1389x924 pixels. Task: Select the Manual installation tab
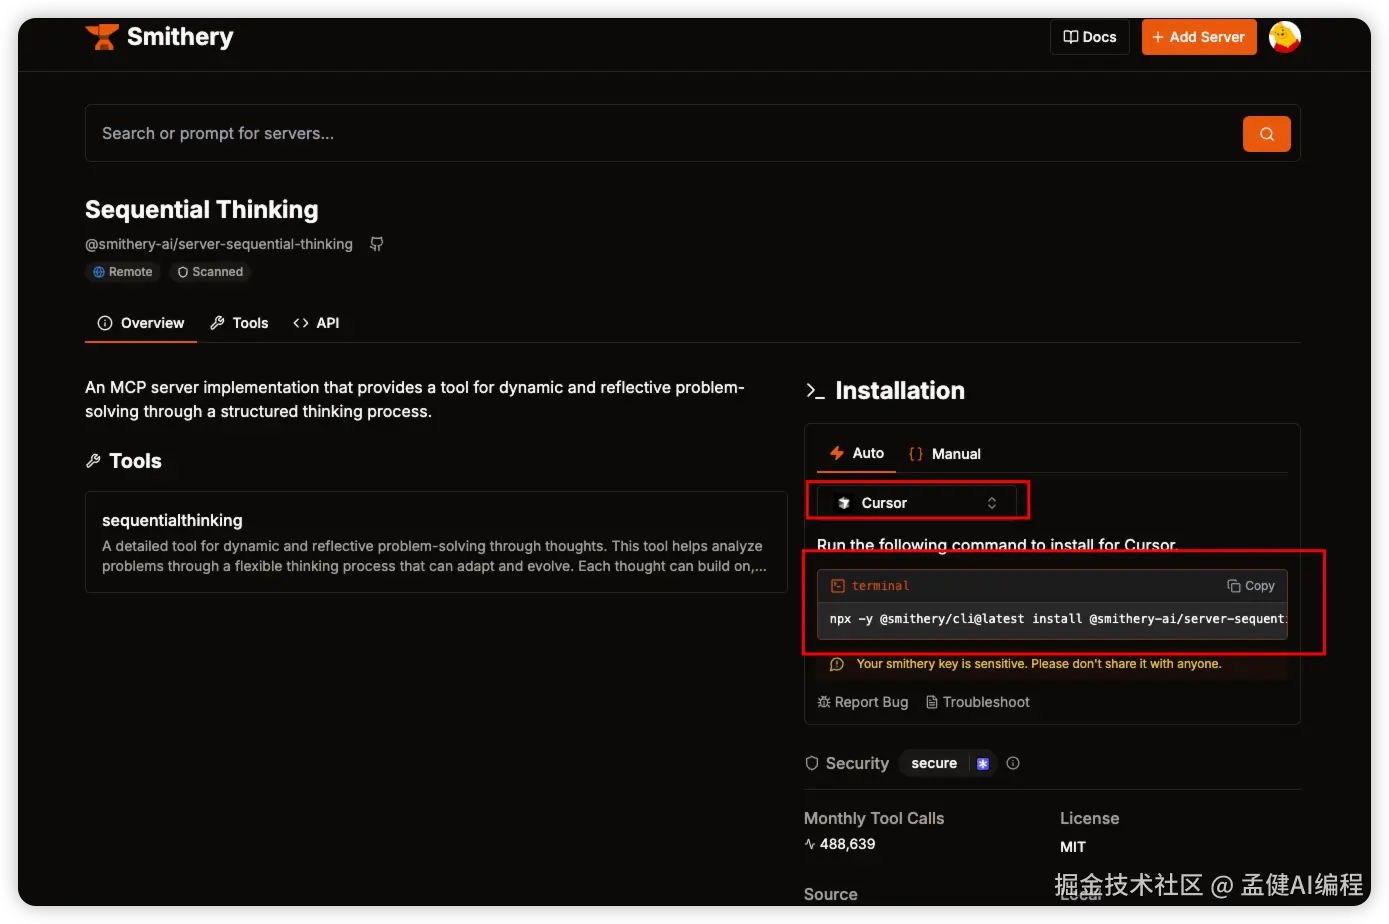tap(944, 454)
